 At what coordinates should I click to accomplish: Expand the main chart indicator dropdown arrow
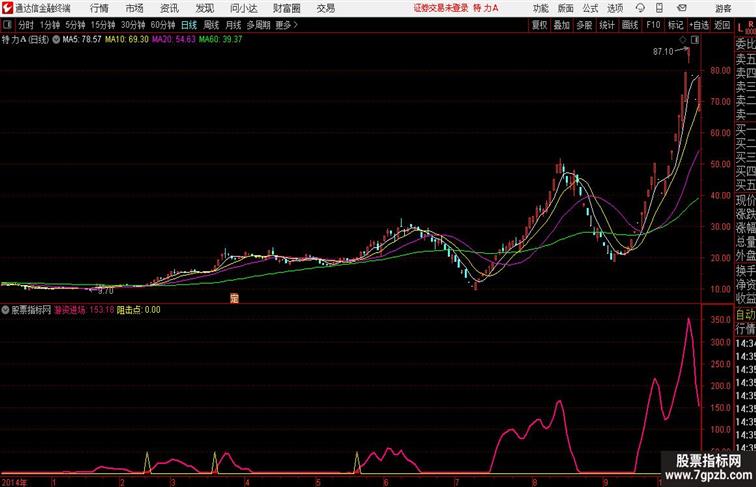click(56, 40)
